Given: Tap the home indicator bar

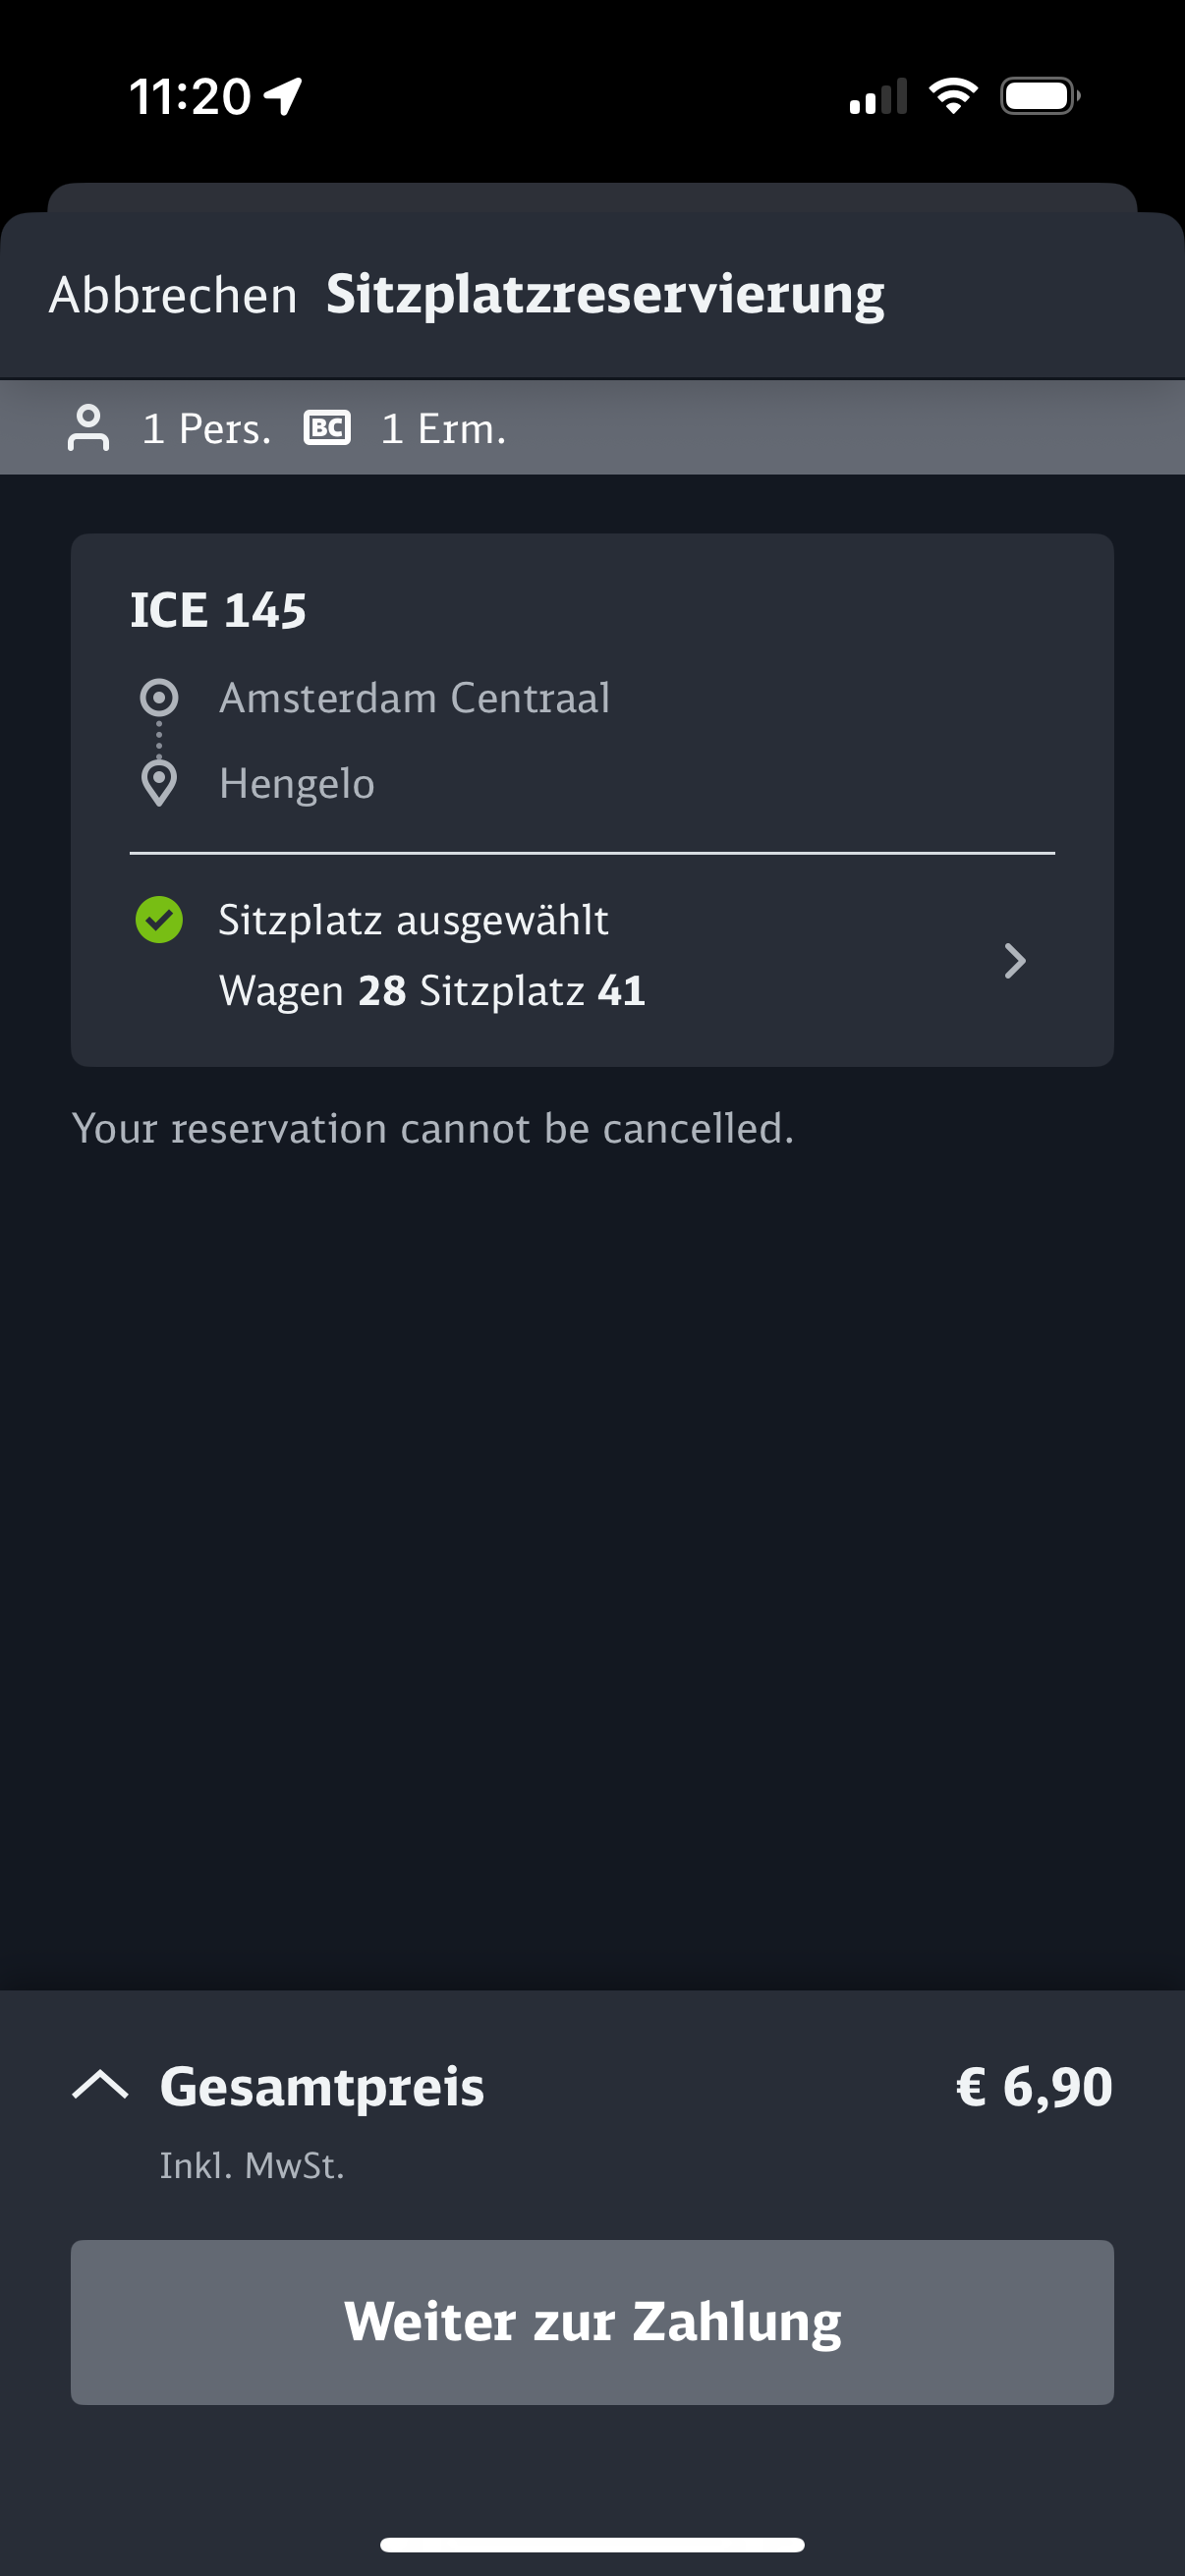Looking at the screenshot, I should (x=592, y=2544).
